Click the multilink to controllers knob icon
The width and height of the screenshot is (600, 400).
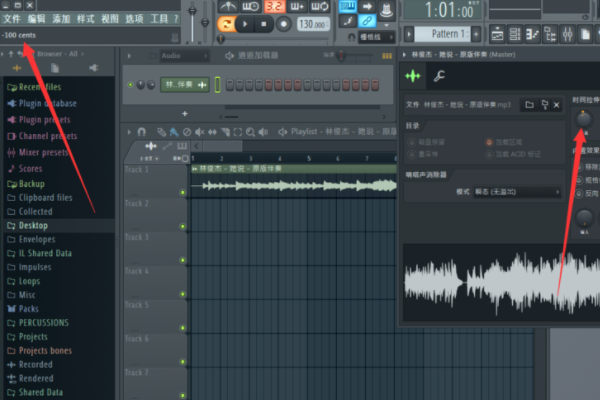pos(386,9)
